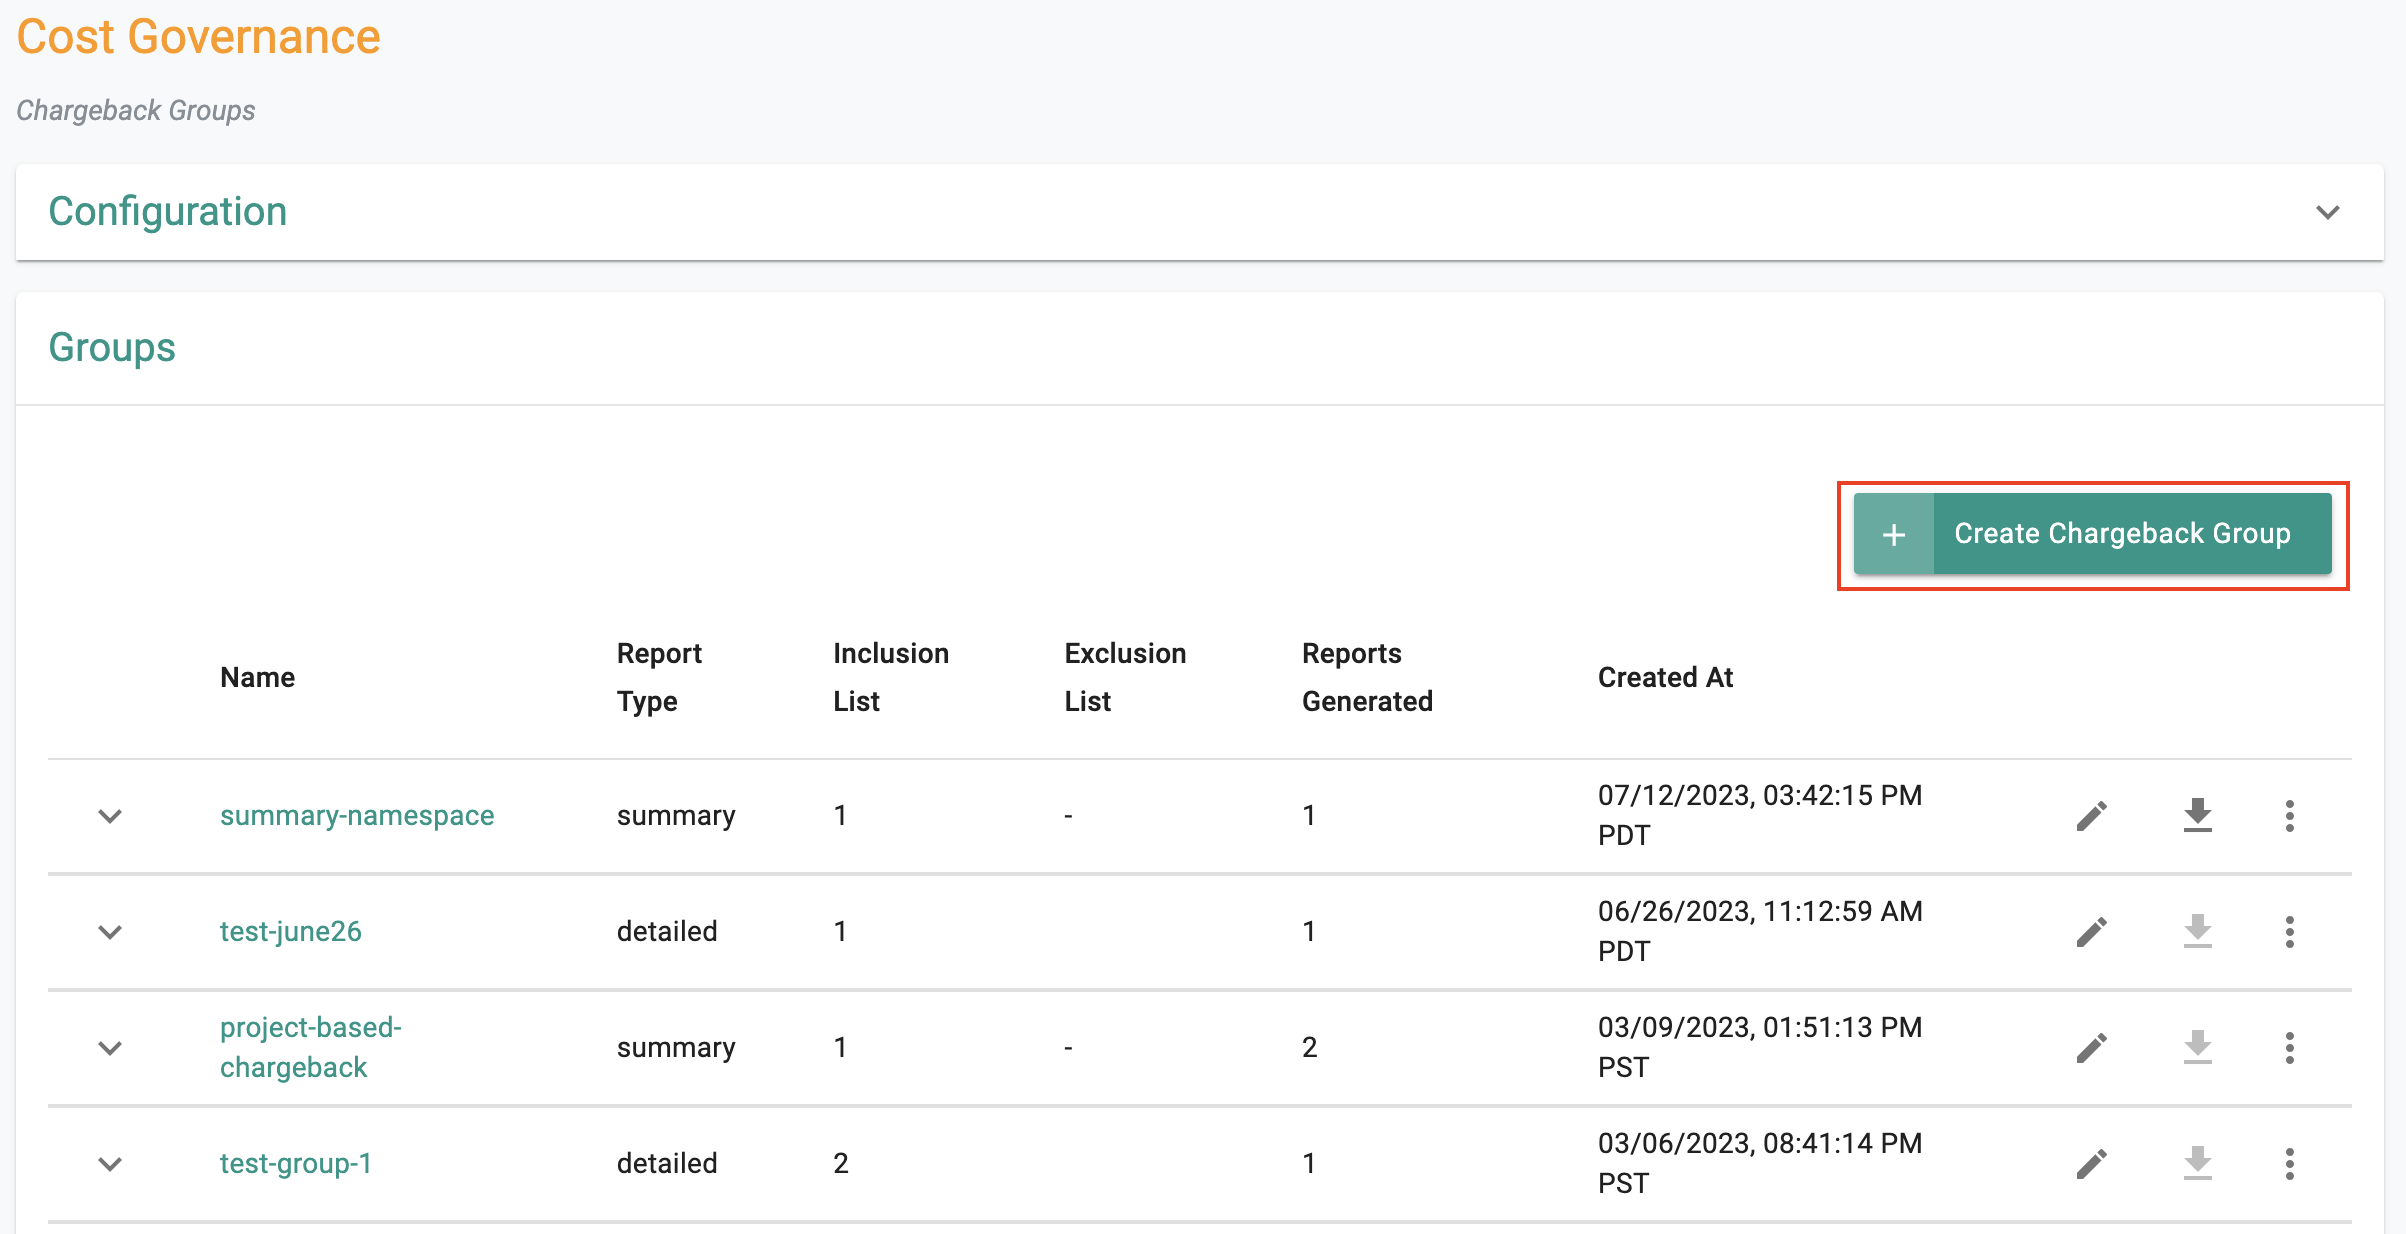Open three-dot menu for test-june26
The width and height of the screenshot is (2406, 1234).
pos(2289,932)
